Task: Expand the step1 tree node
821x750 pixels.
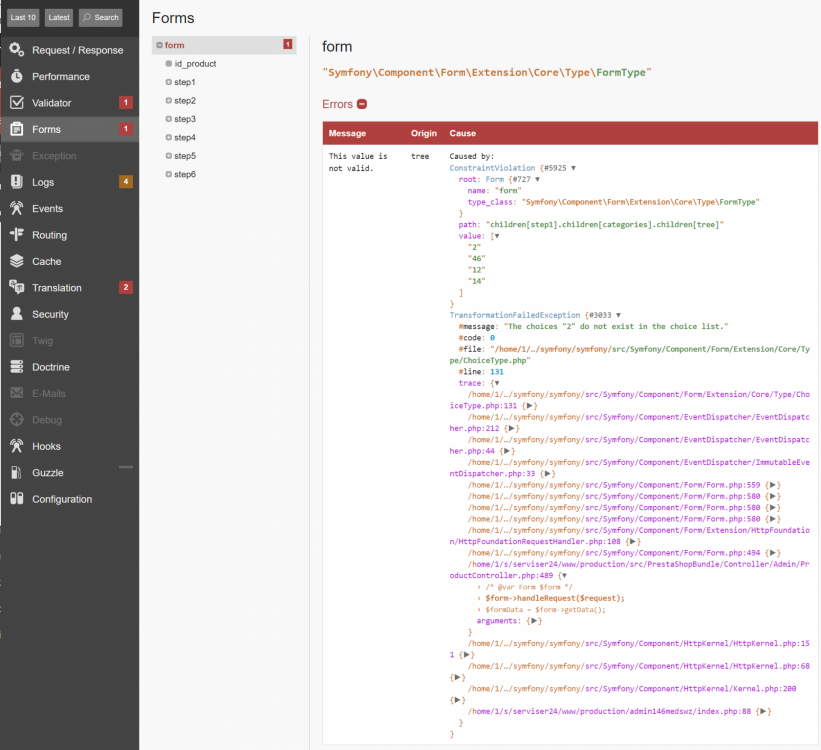Action: pos(169,82)
